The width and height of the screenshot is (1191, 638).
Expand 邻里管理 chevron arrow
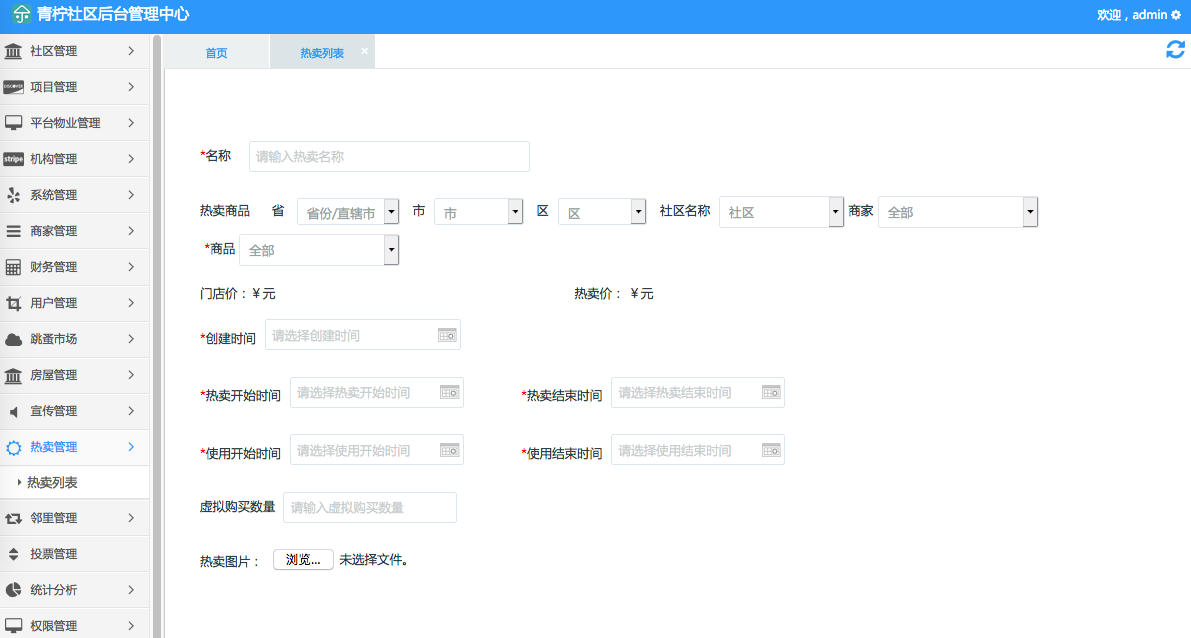pos(131,518)
